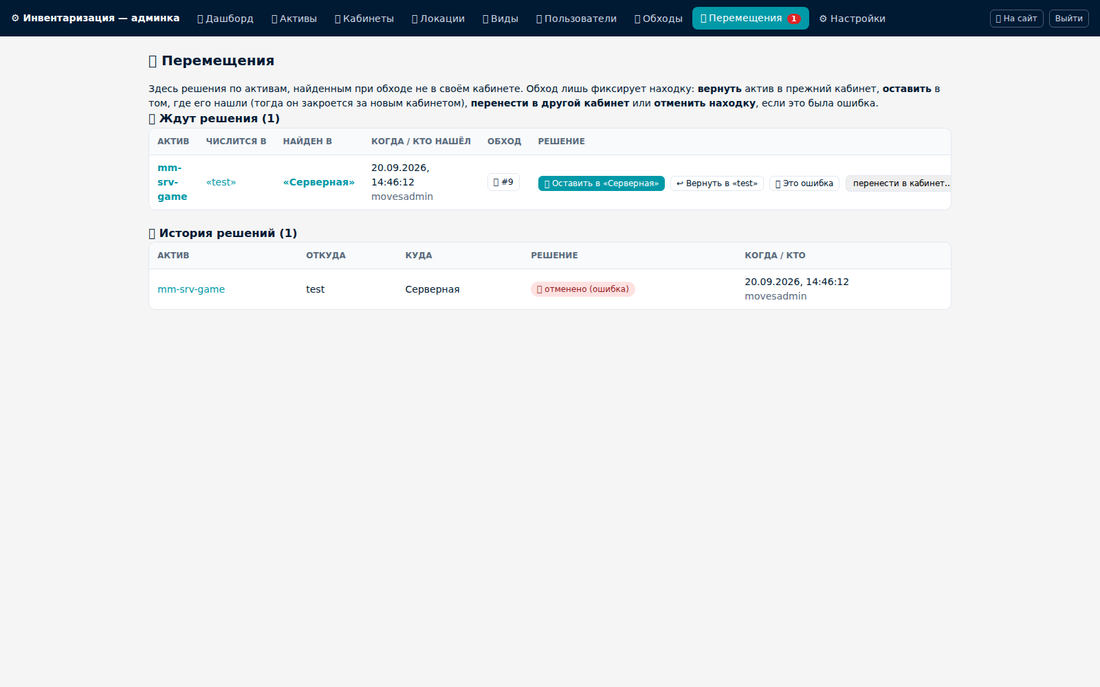The width and height of the screenshot is (1100, 687).
Task: Open Кабинеты page
Action: pos(364,18)
